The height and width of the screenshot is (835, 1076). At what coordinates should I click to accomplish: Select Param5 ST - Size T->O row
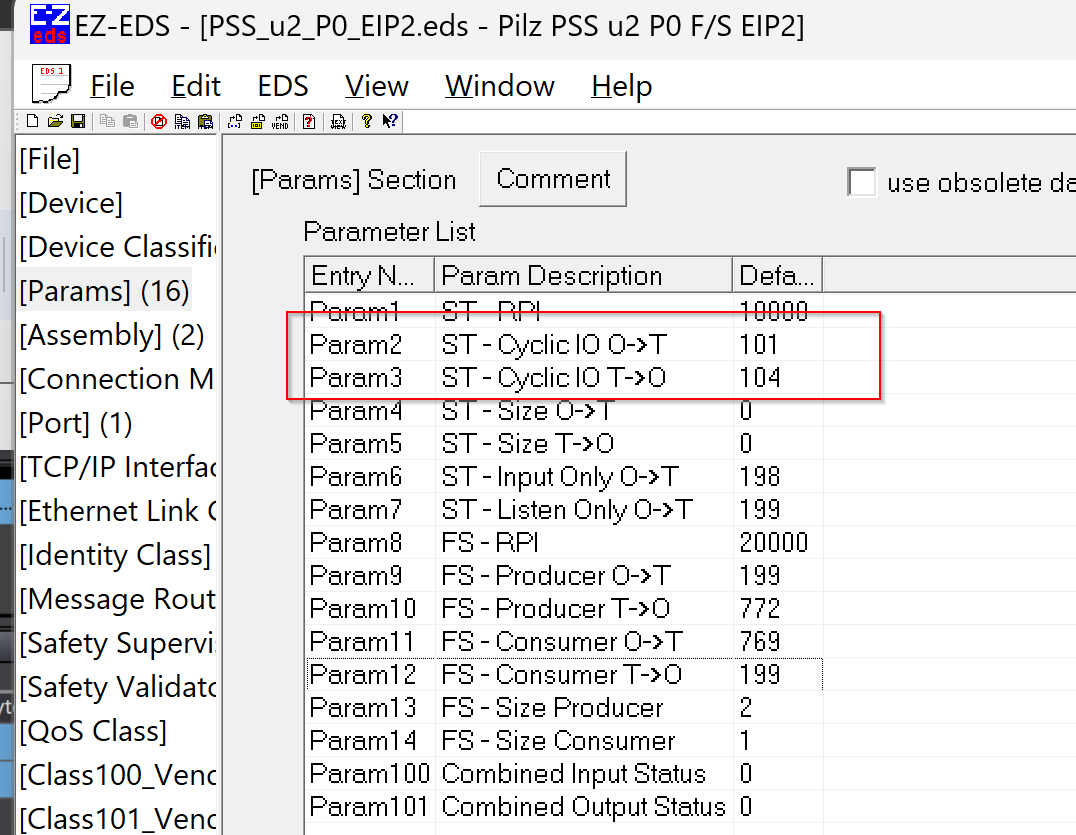point(564,443)
